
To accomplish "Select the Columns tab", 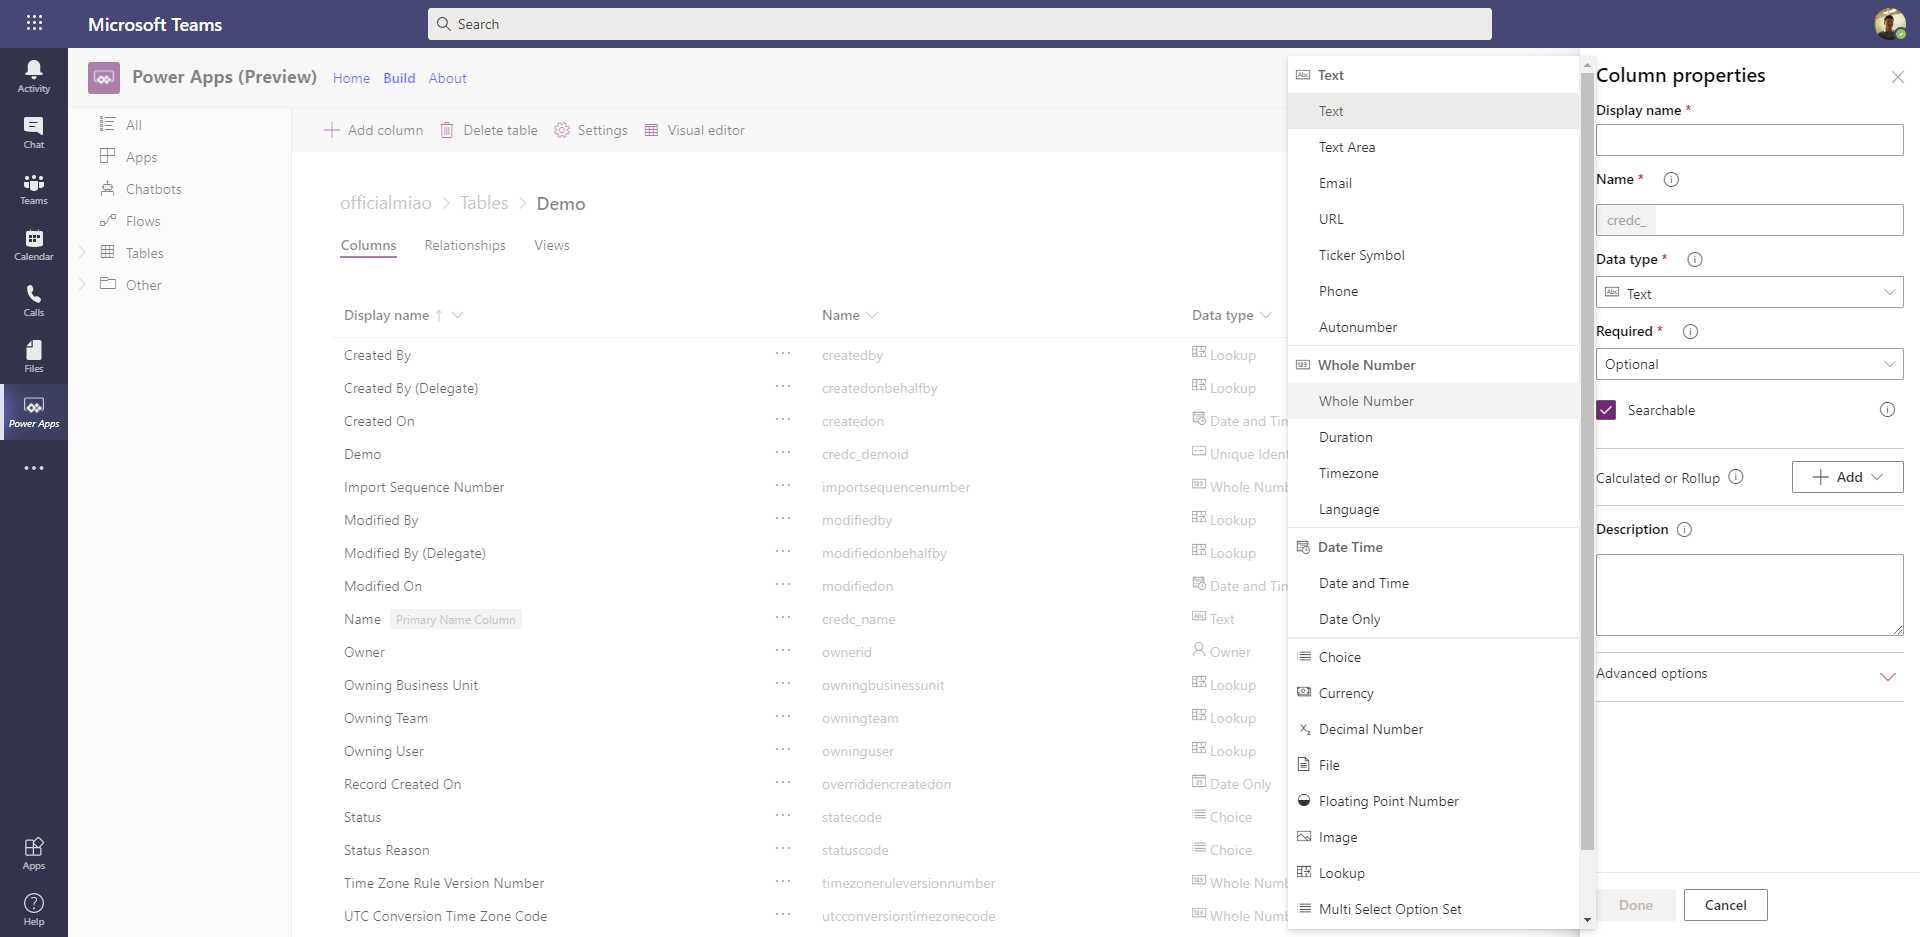I will click(368, 246).
